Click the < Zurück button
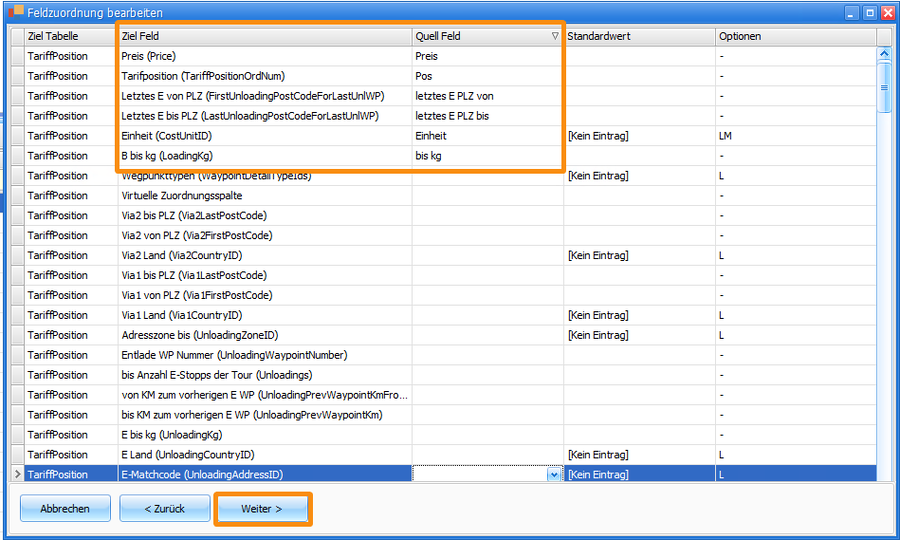The image size is (900, 540). click(165, 509)
